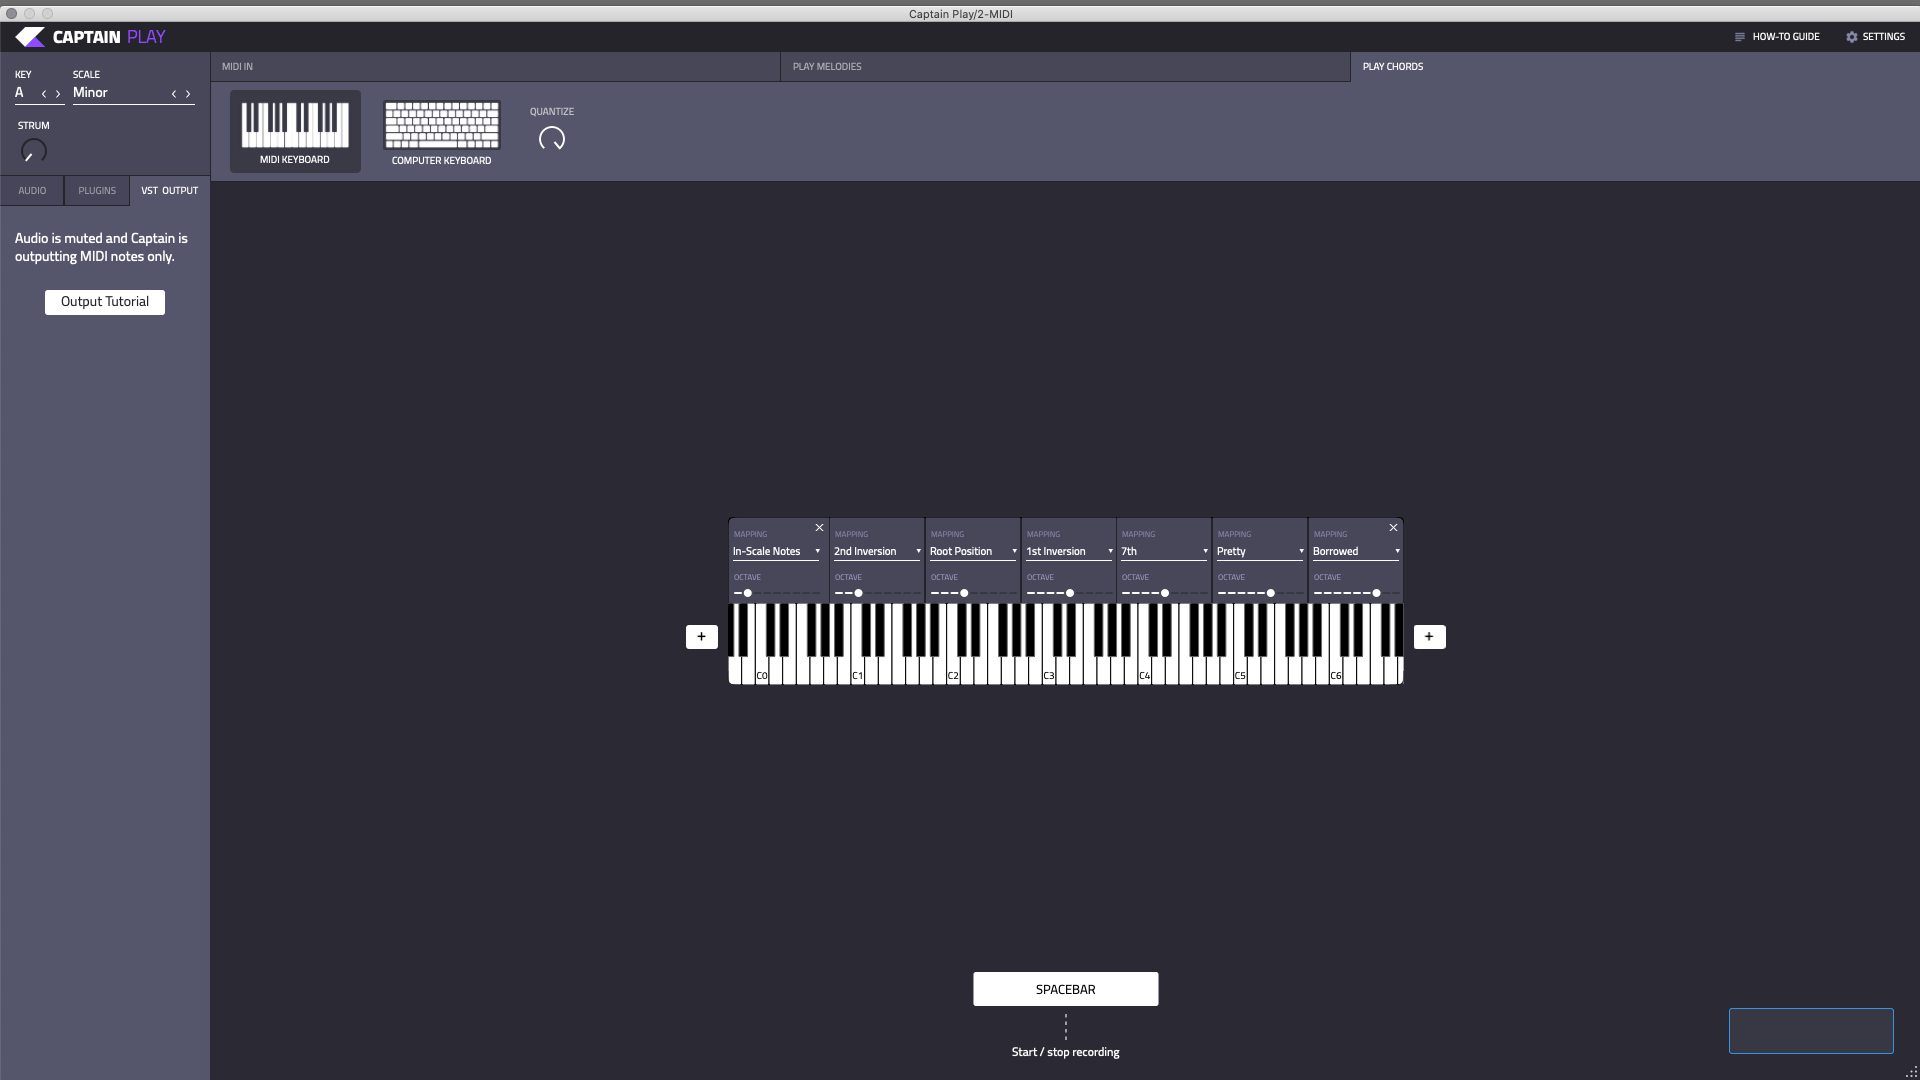Adjust 2nd Inversion octave slider
The image size is (1920, 1080).
[877, 593]
